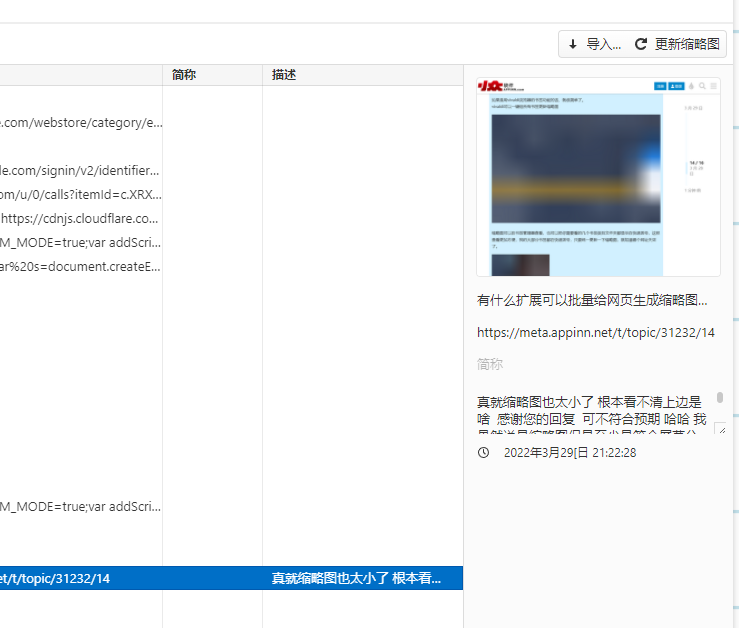This screenshot has height=628, width=739.
Task: Click the bookmark title field 有什么扩展可以批量给网页生成缩略图
Action: (x=593, y=300)
